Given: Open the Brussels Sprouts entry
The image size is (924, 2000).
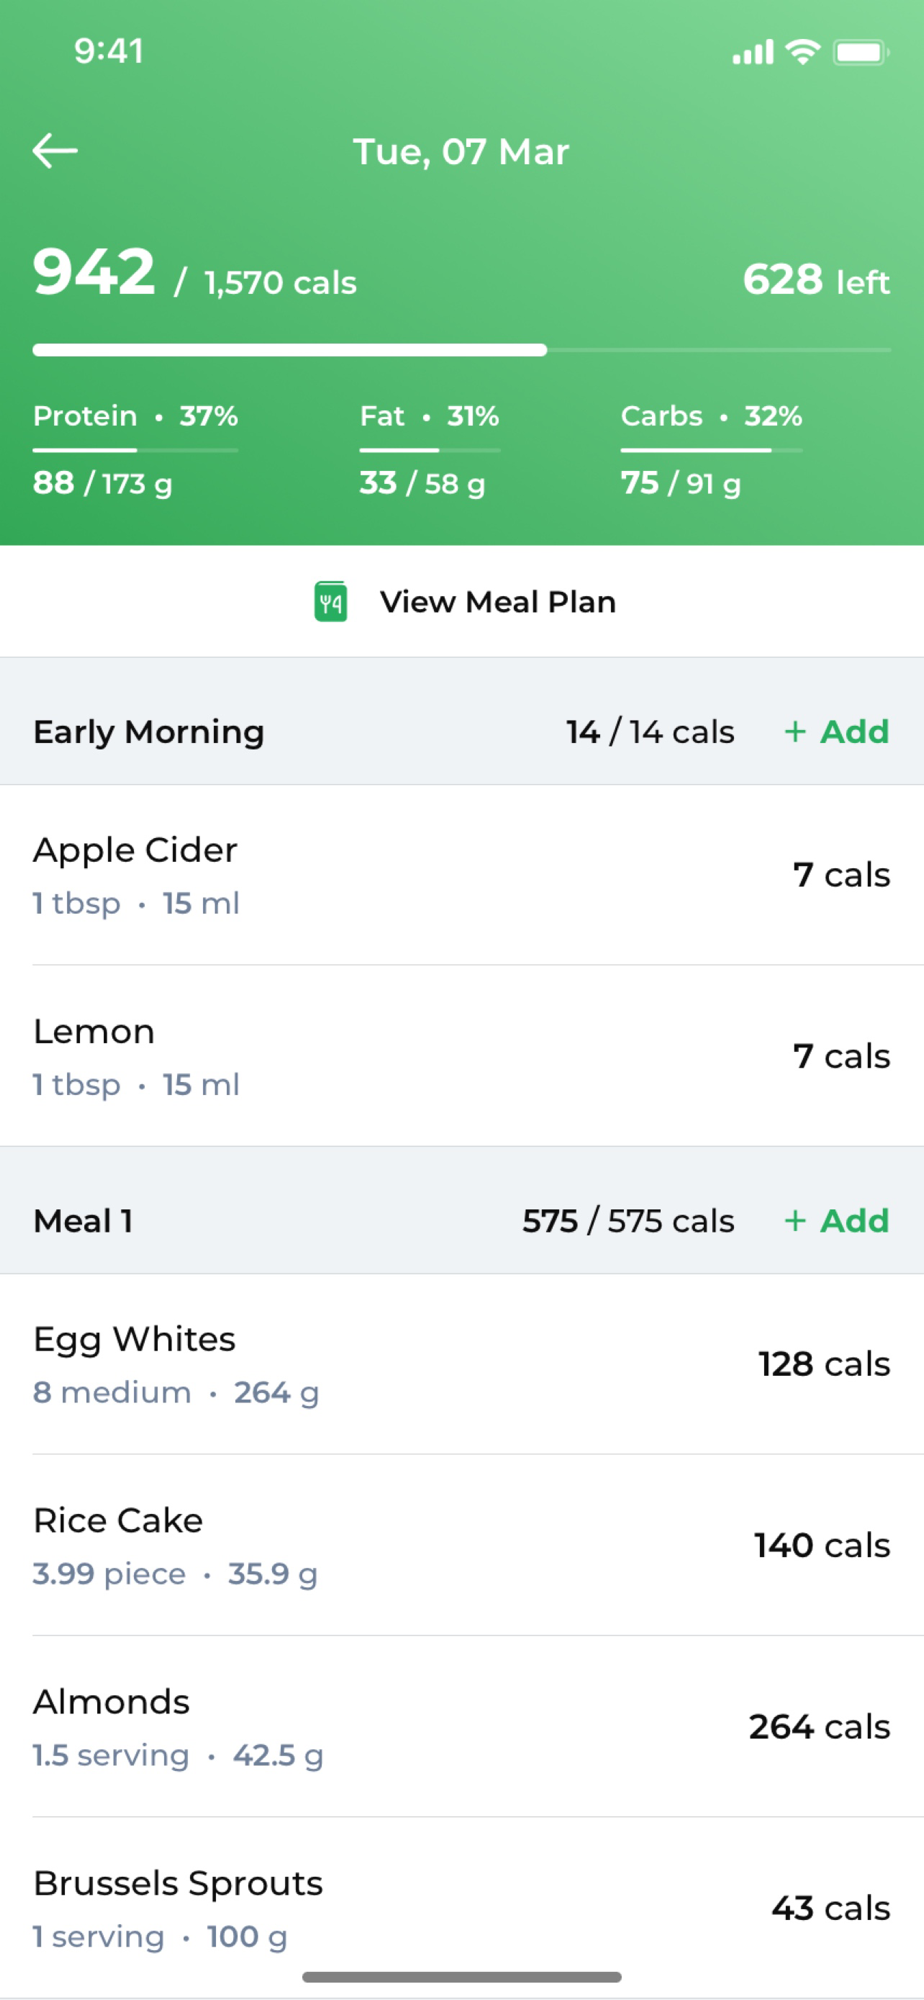Looking at the screenshot, I should pyautogui.click(x=461, y=1908).
